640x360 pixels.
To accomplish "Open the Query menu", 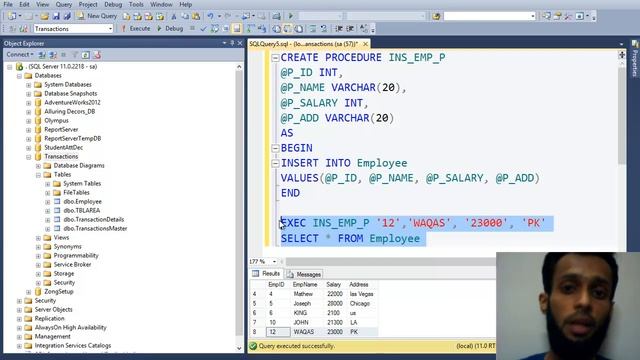I will click(64, 4).
